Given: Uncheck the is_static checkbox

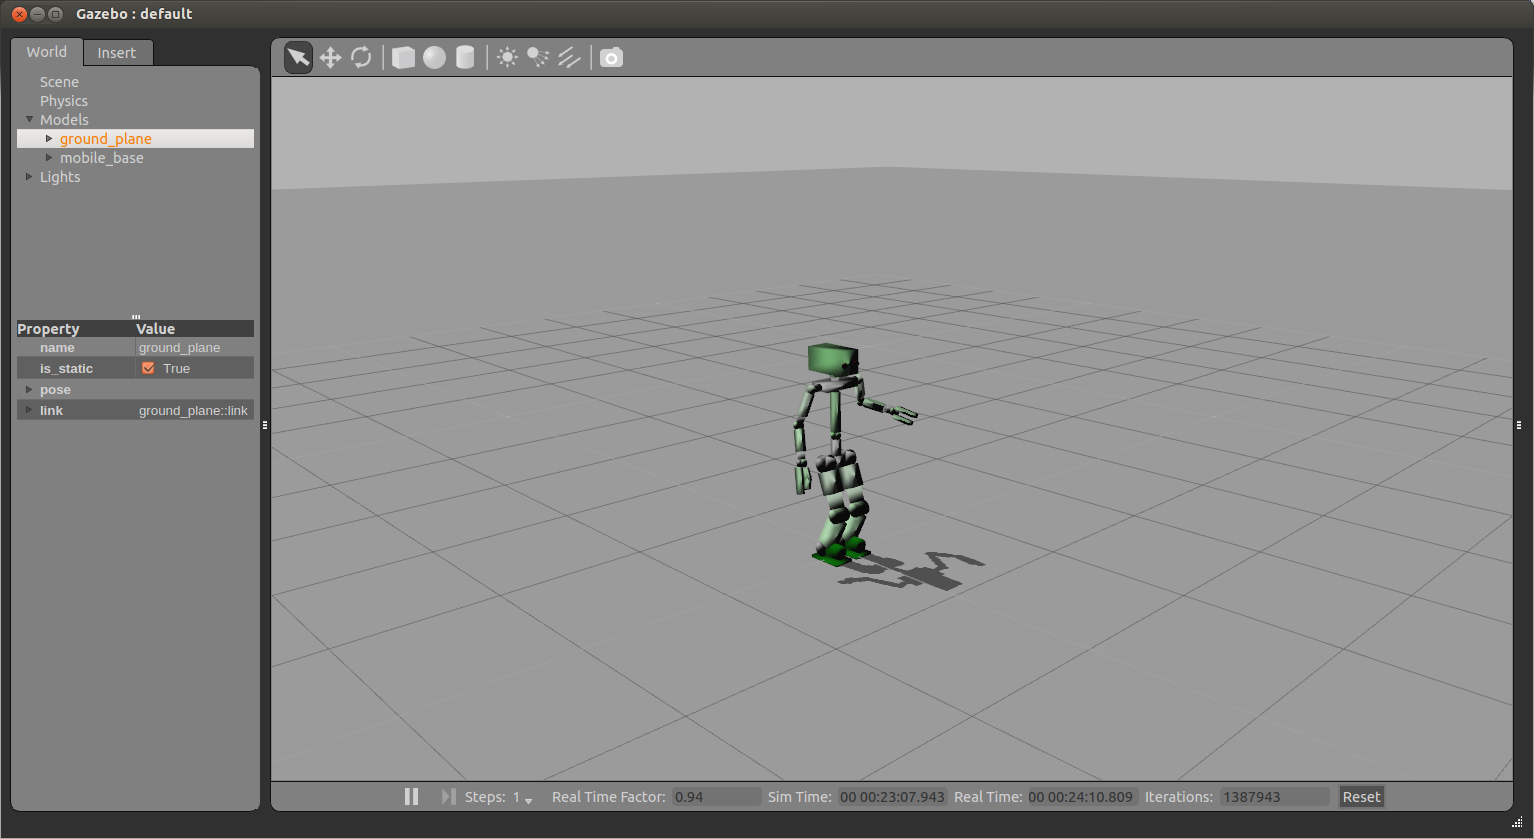Looking at the screenshot, I should [148, 369].
